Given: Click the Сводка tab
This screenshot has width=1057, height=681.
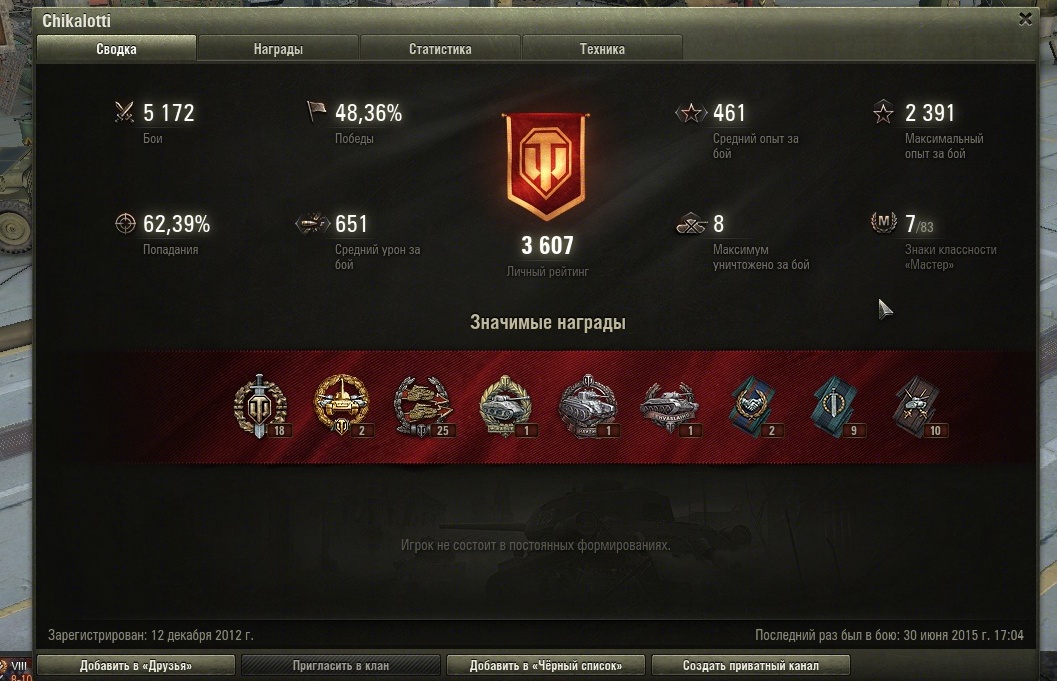Looking at the screenshot, I should (116, 49).
